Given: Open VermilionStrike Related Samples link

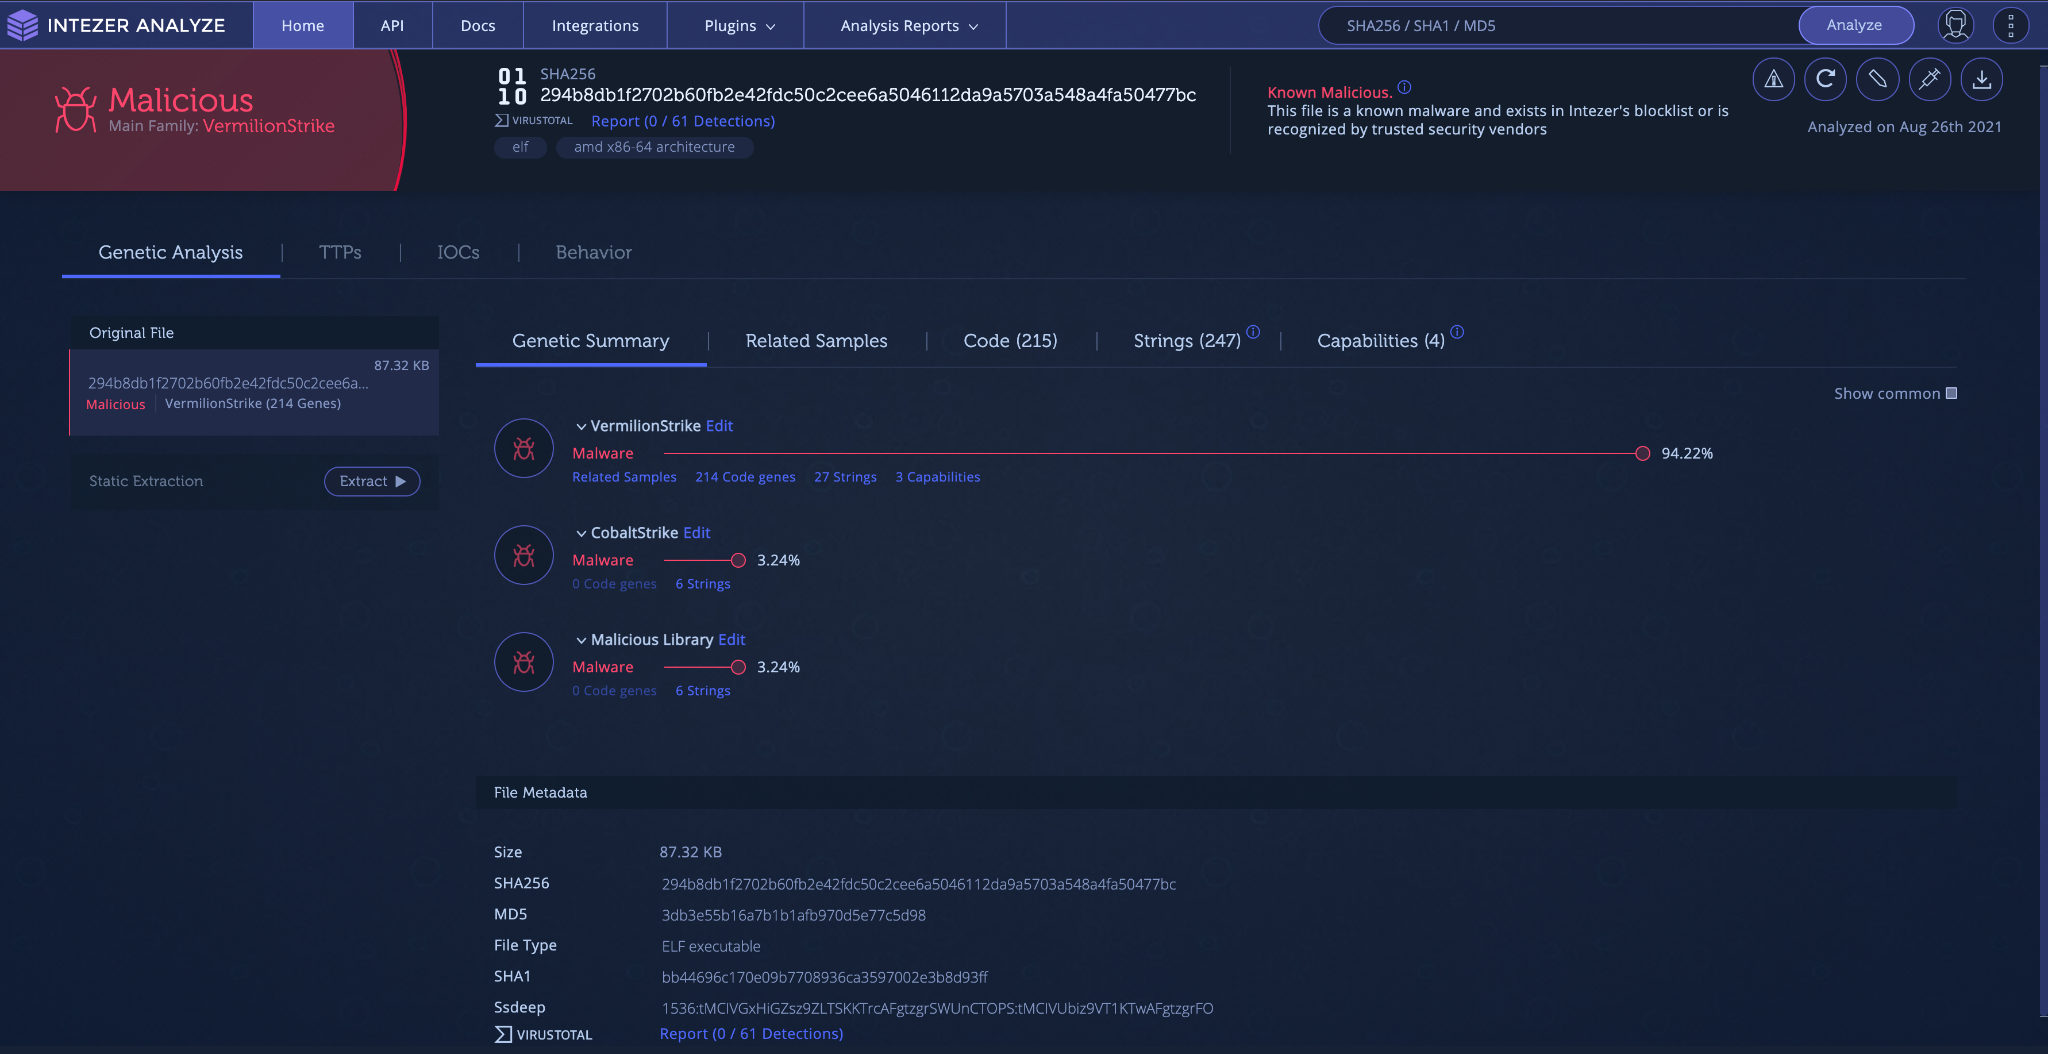Looking at the screenshot, I should 624,477.
